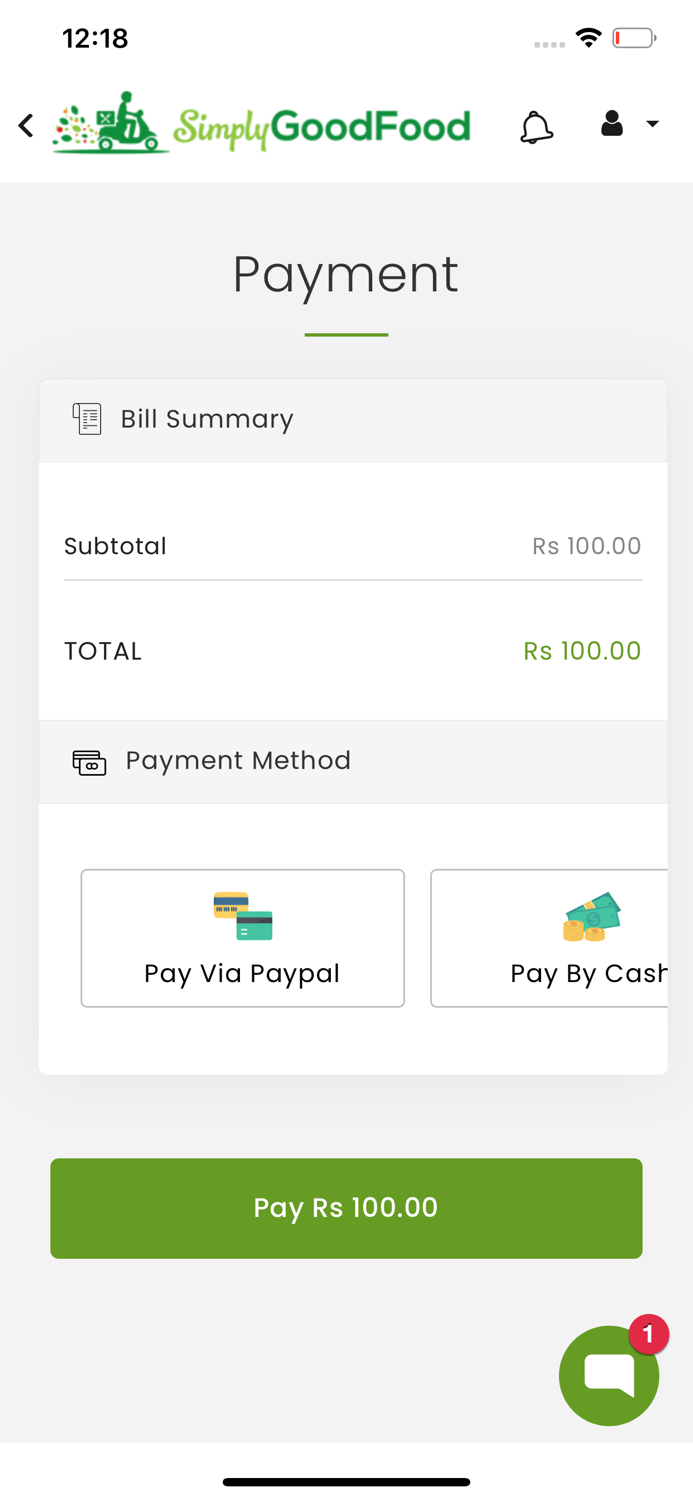Click the back arrow
693x1500 pixels.
pyautogui.click(x=25, y=124)
